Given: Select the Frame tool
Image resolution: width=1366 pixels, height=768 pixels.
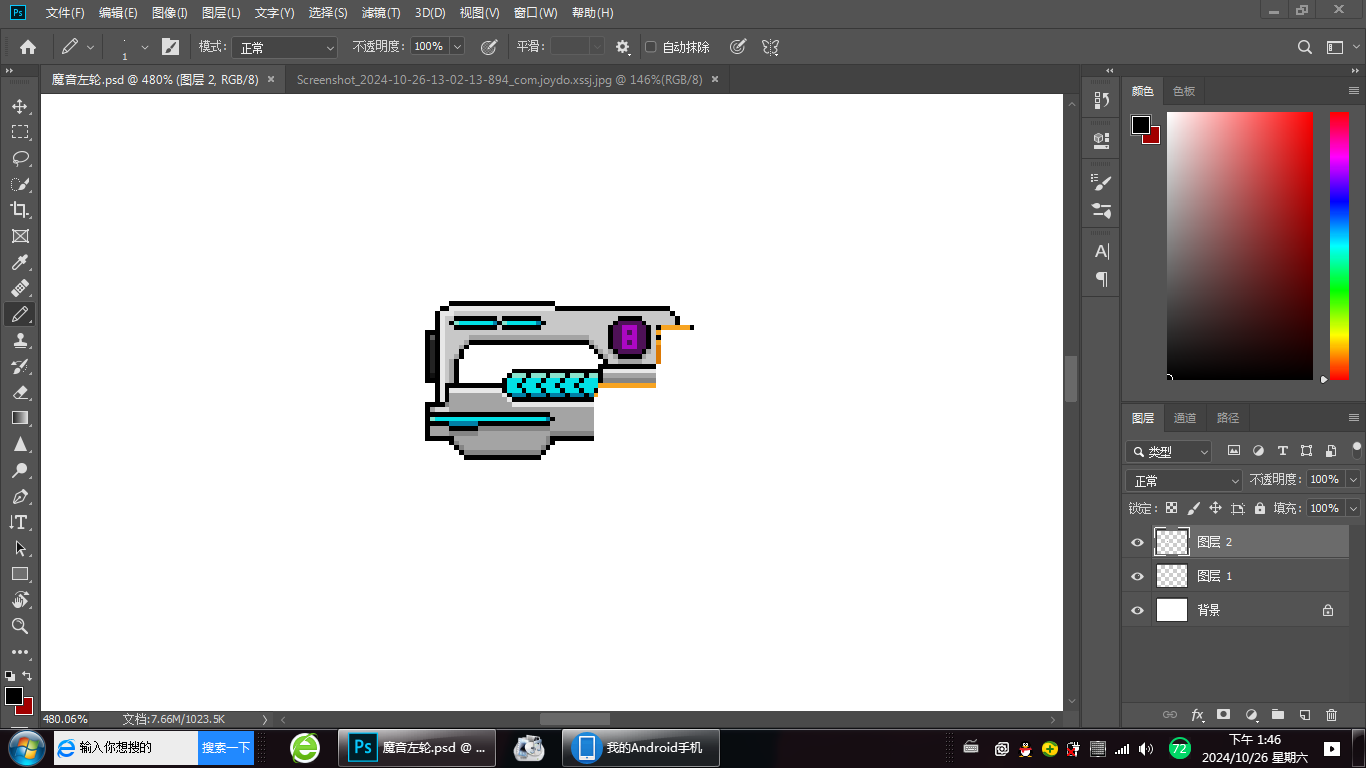Looking at the screenshot, I should (19, 236).
